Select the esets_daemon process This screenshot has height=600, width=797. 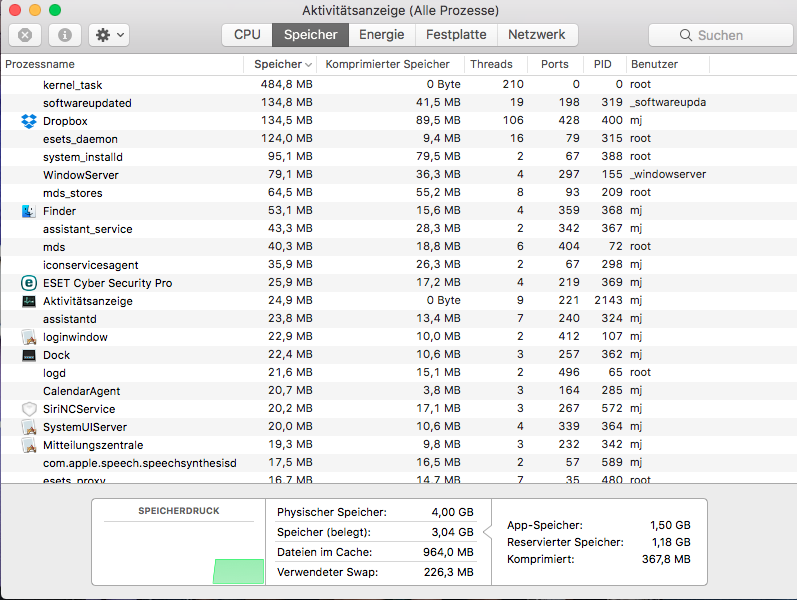398,139
